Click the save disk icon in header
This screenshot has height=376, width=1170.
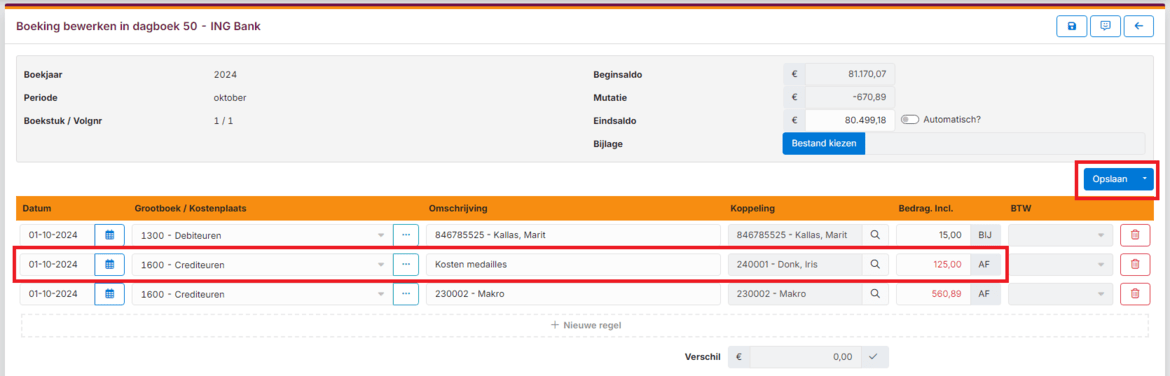point(1072,26)
